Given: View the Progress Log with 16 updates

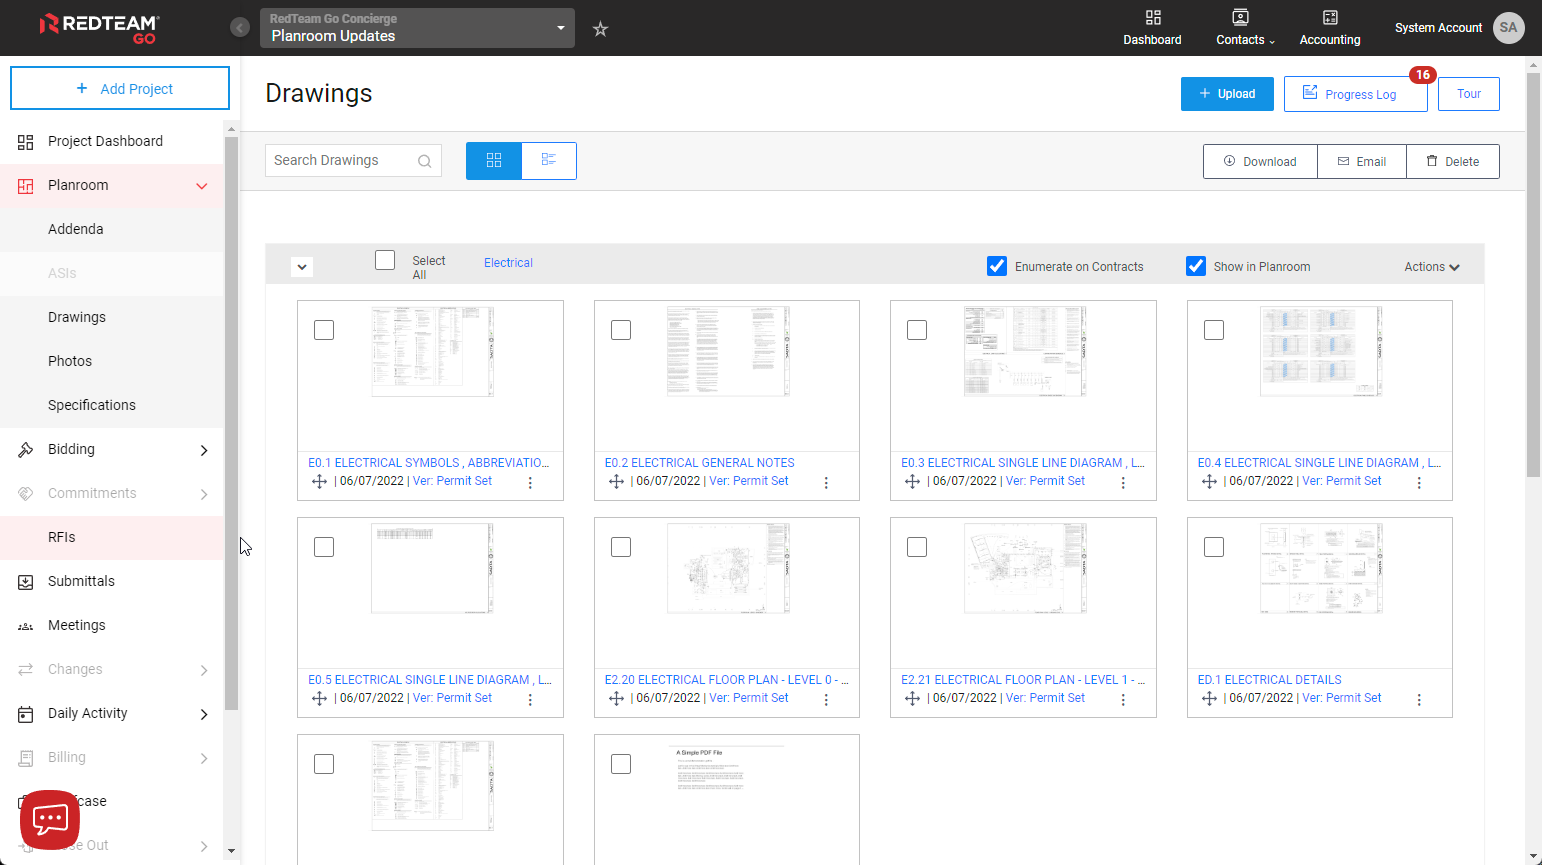Looking at the screenshot, I should point(1356,93).
